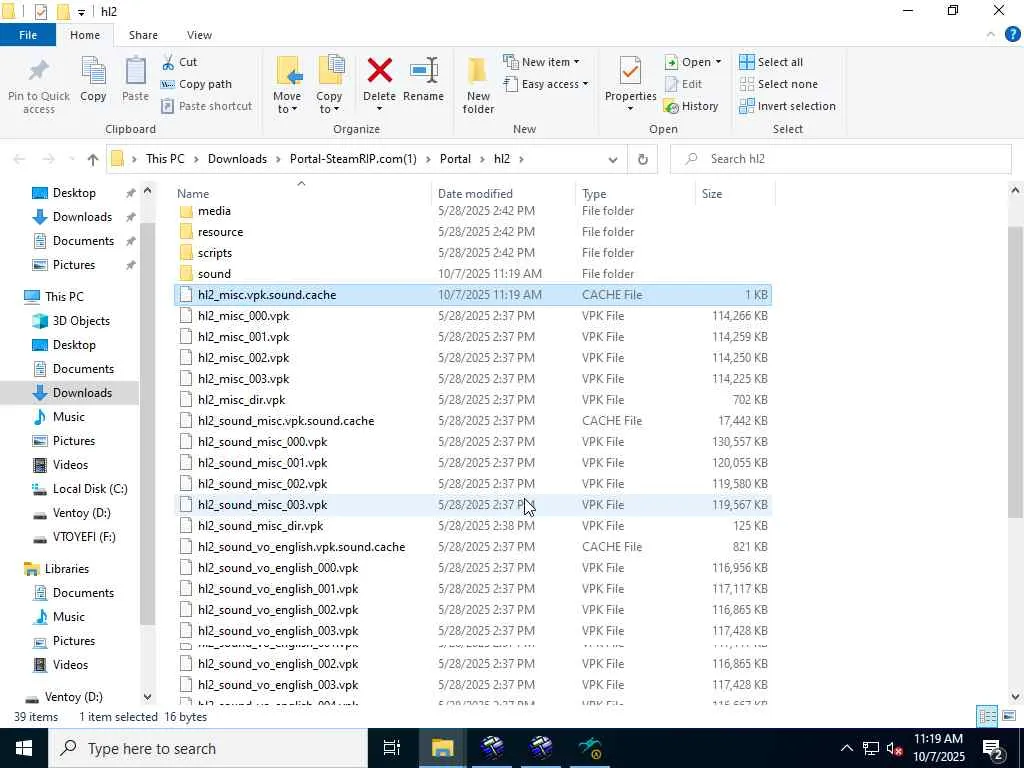Screen dimensions: 1024x768
Task: Open the Copy to menu
Action: click(329, 85)
